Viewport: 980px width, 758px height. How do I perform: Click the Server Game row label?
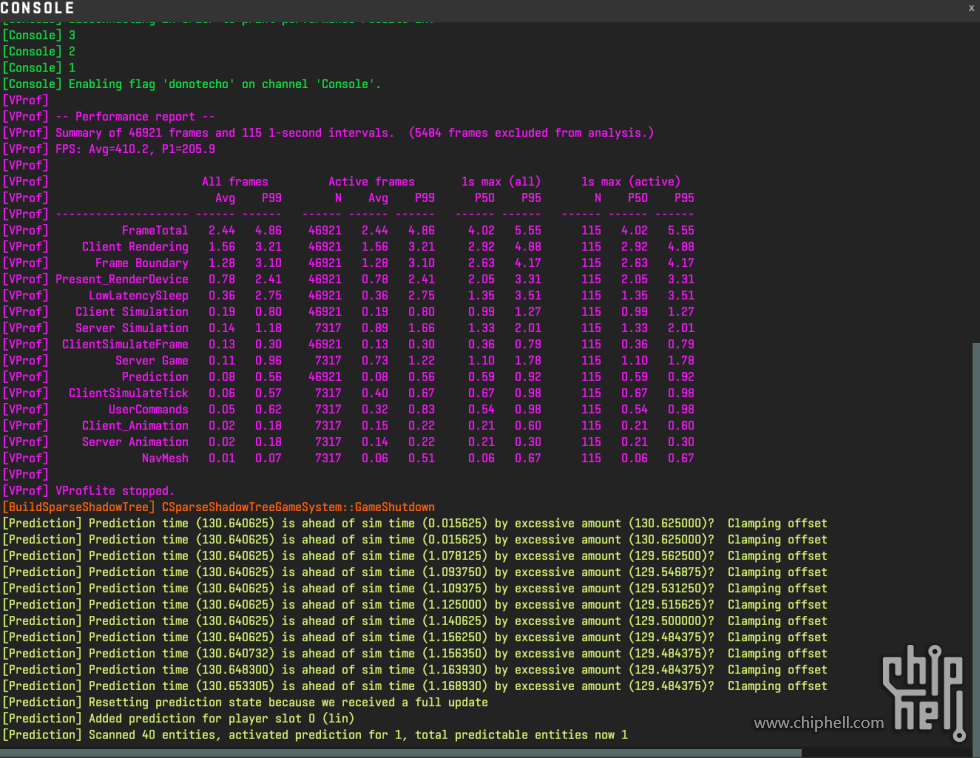coord(152,360)
